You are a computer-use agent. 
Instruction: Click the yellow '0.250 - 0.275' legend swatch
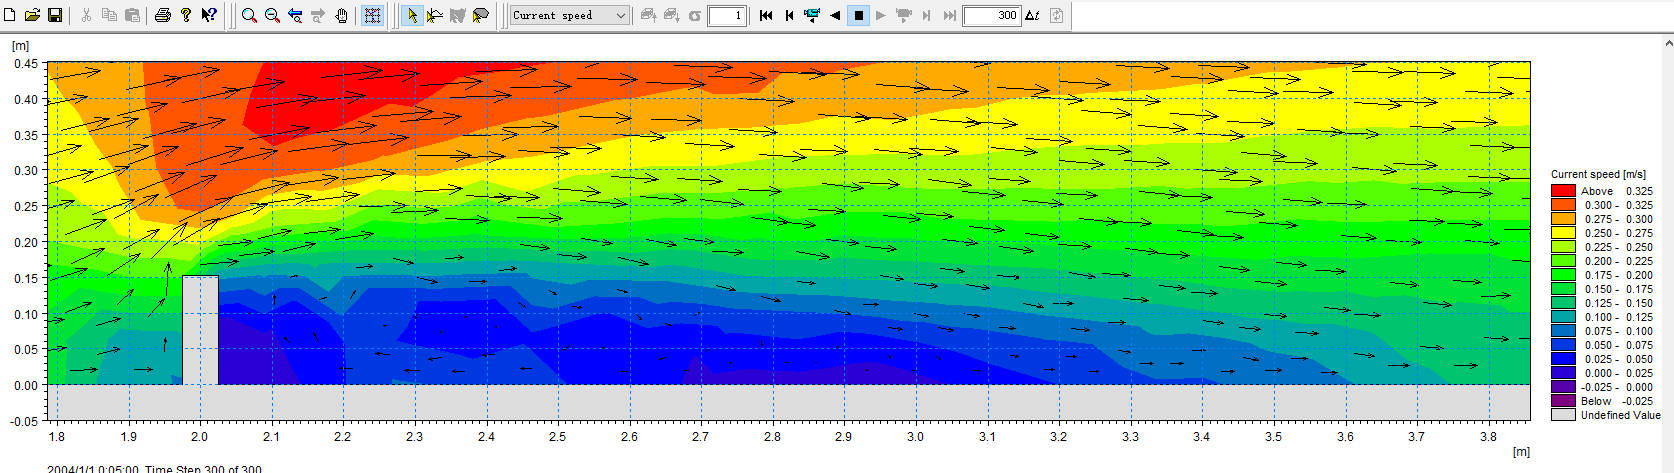1563,232
